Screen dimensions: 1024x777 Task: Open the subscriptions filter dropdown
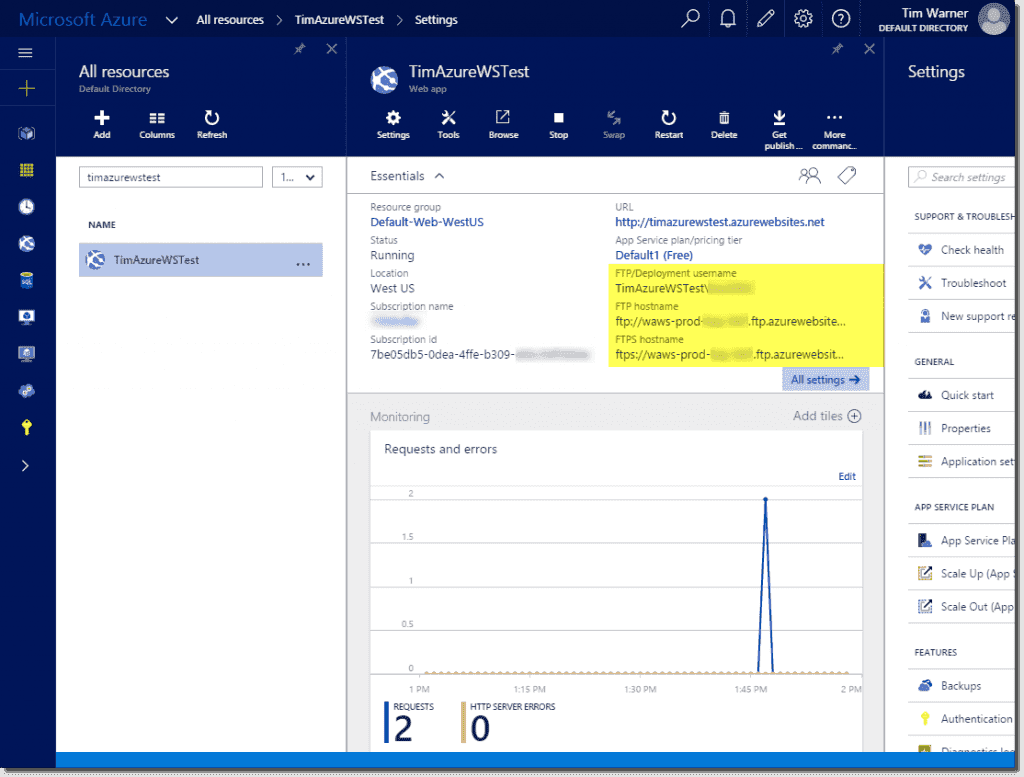coord(297,177)
